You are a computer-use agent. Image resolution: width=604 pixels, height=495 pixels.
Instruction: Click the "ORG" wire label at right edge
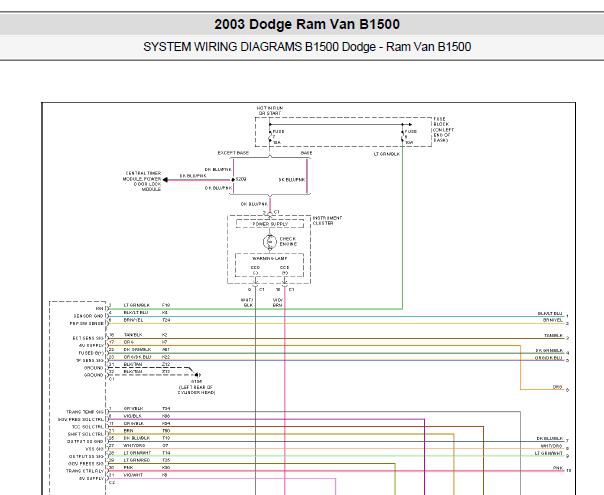point(557,387)
